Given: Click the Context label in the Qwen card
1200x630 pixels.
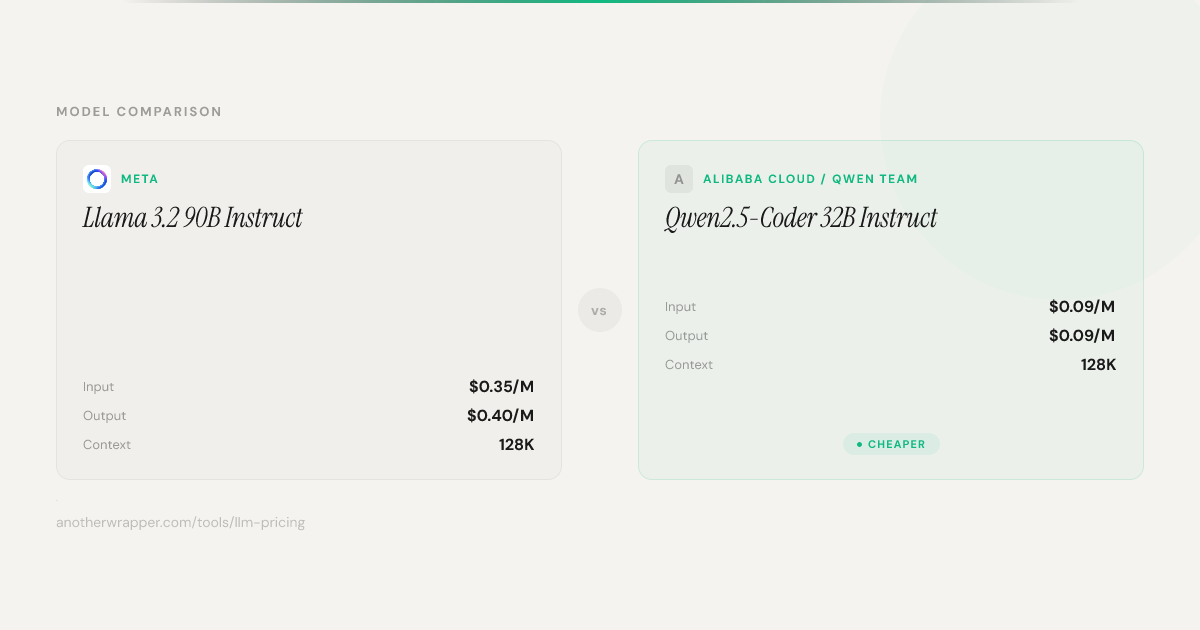Looking at the screenshot, I should pyautogui.click(x=688, y=365).
